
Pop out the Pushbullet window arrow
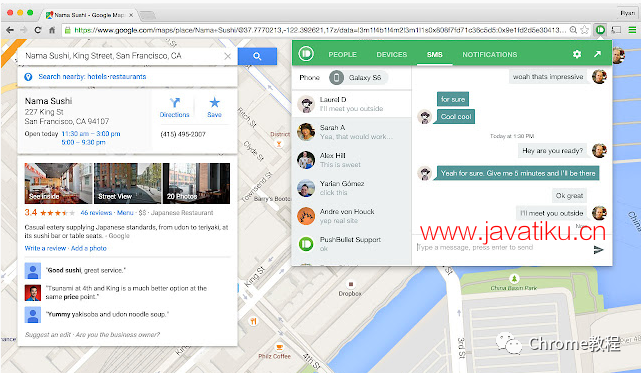click(x=598, y=54)
